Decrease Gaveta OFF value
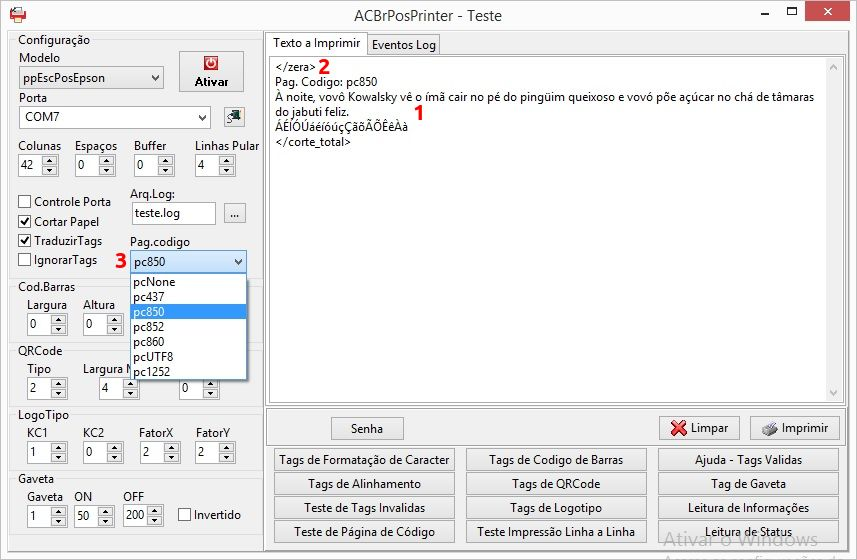Viewport: 857px width, 560px height. point(155,521)
